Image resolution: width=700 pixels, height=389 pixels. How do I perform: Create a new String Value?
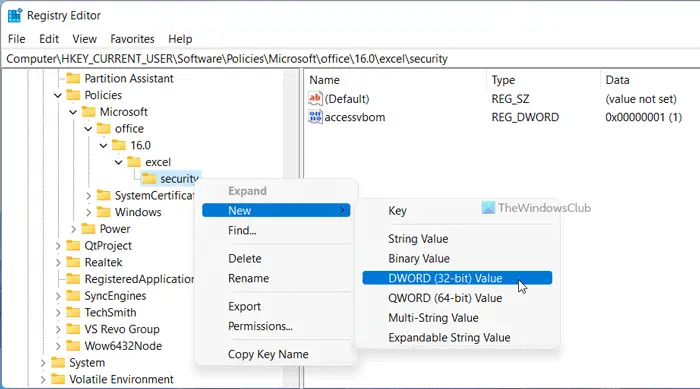coord(457,239)
